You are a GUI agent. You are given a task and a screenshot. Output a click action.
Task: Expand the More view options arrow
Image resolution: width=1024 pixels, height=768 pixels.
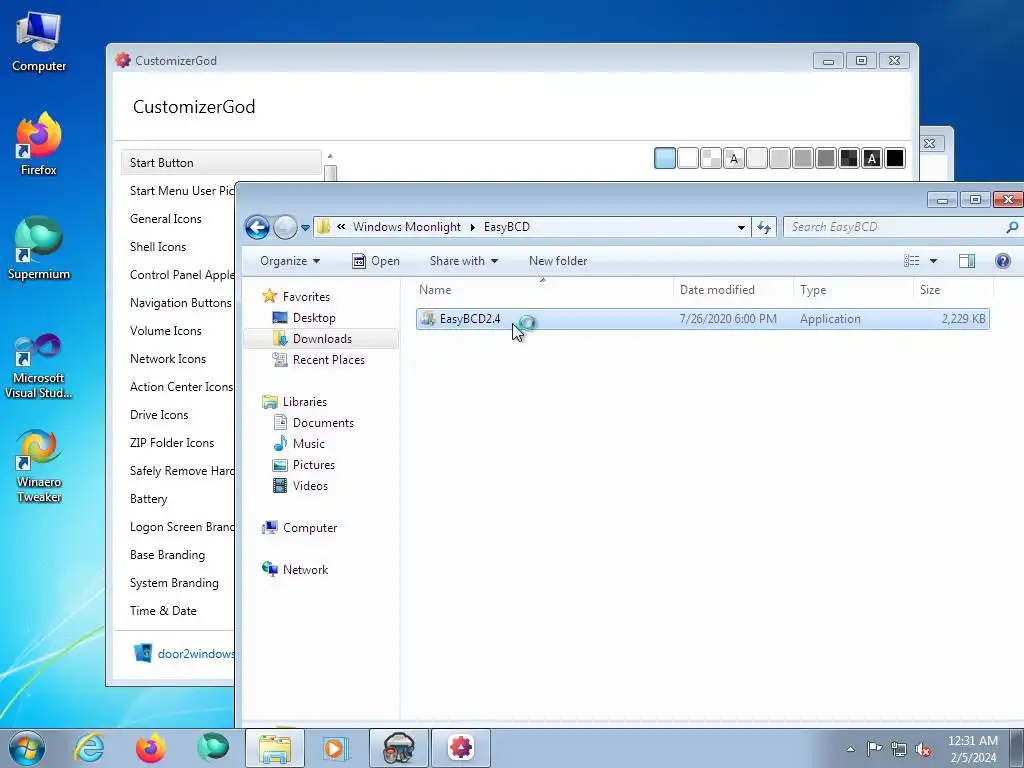[933, 261]
